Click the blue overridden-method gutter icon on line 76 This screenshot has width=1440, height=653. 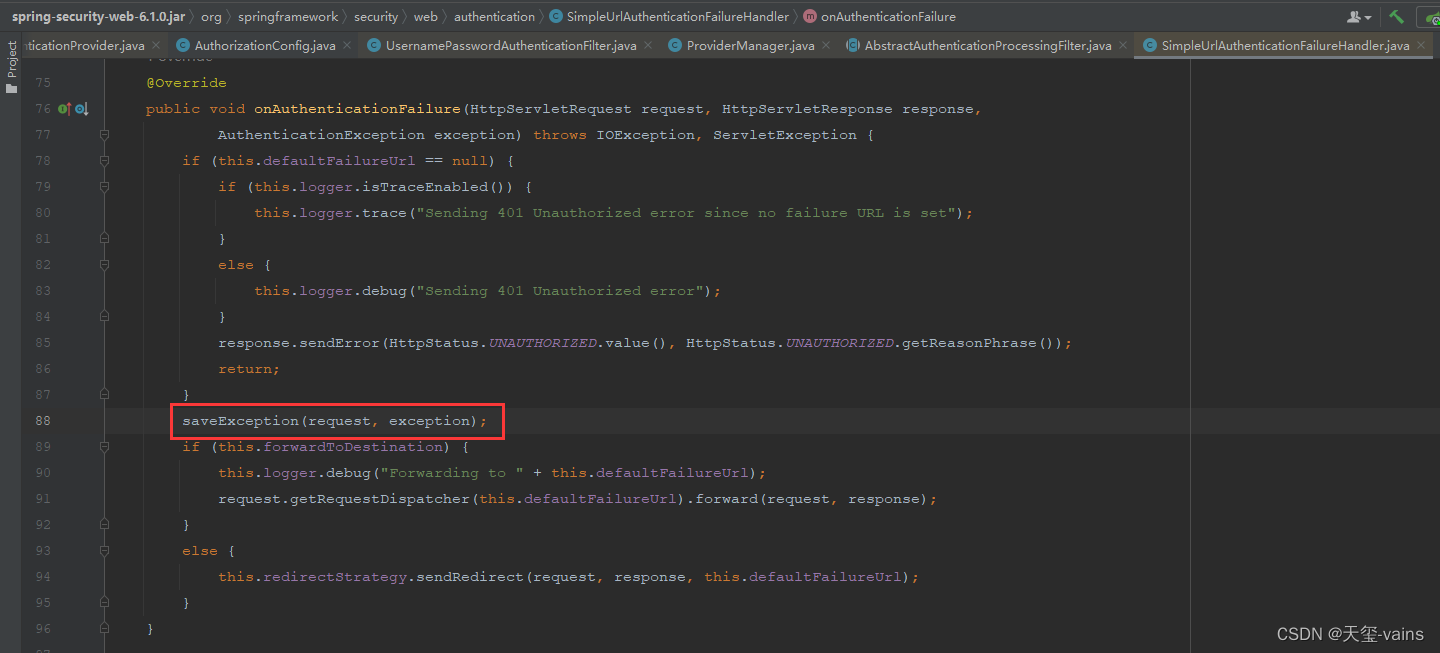(x=82, y=109)
